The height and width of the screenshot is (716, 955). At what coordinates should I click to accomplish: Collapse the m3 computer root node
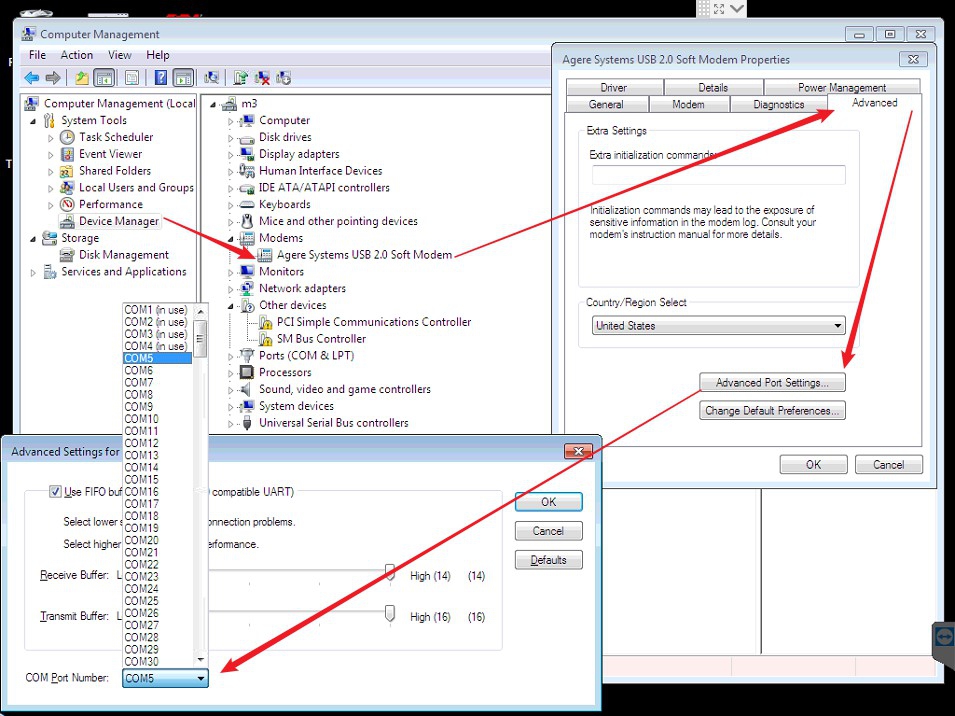tap(213, 104)
